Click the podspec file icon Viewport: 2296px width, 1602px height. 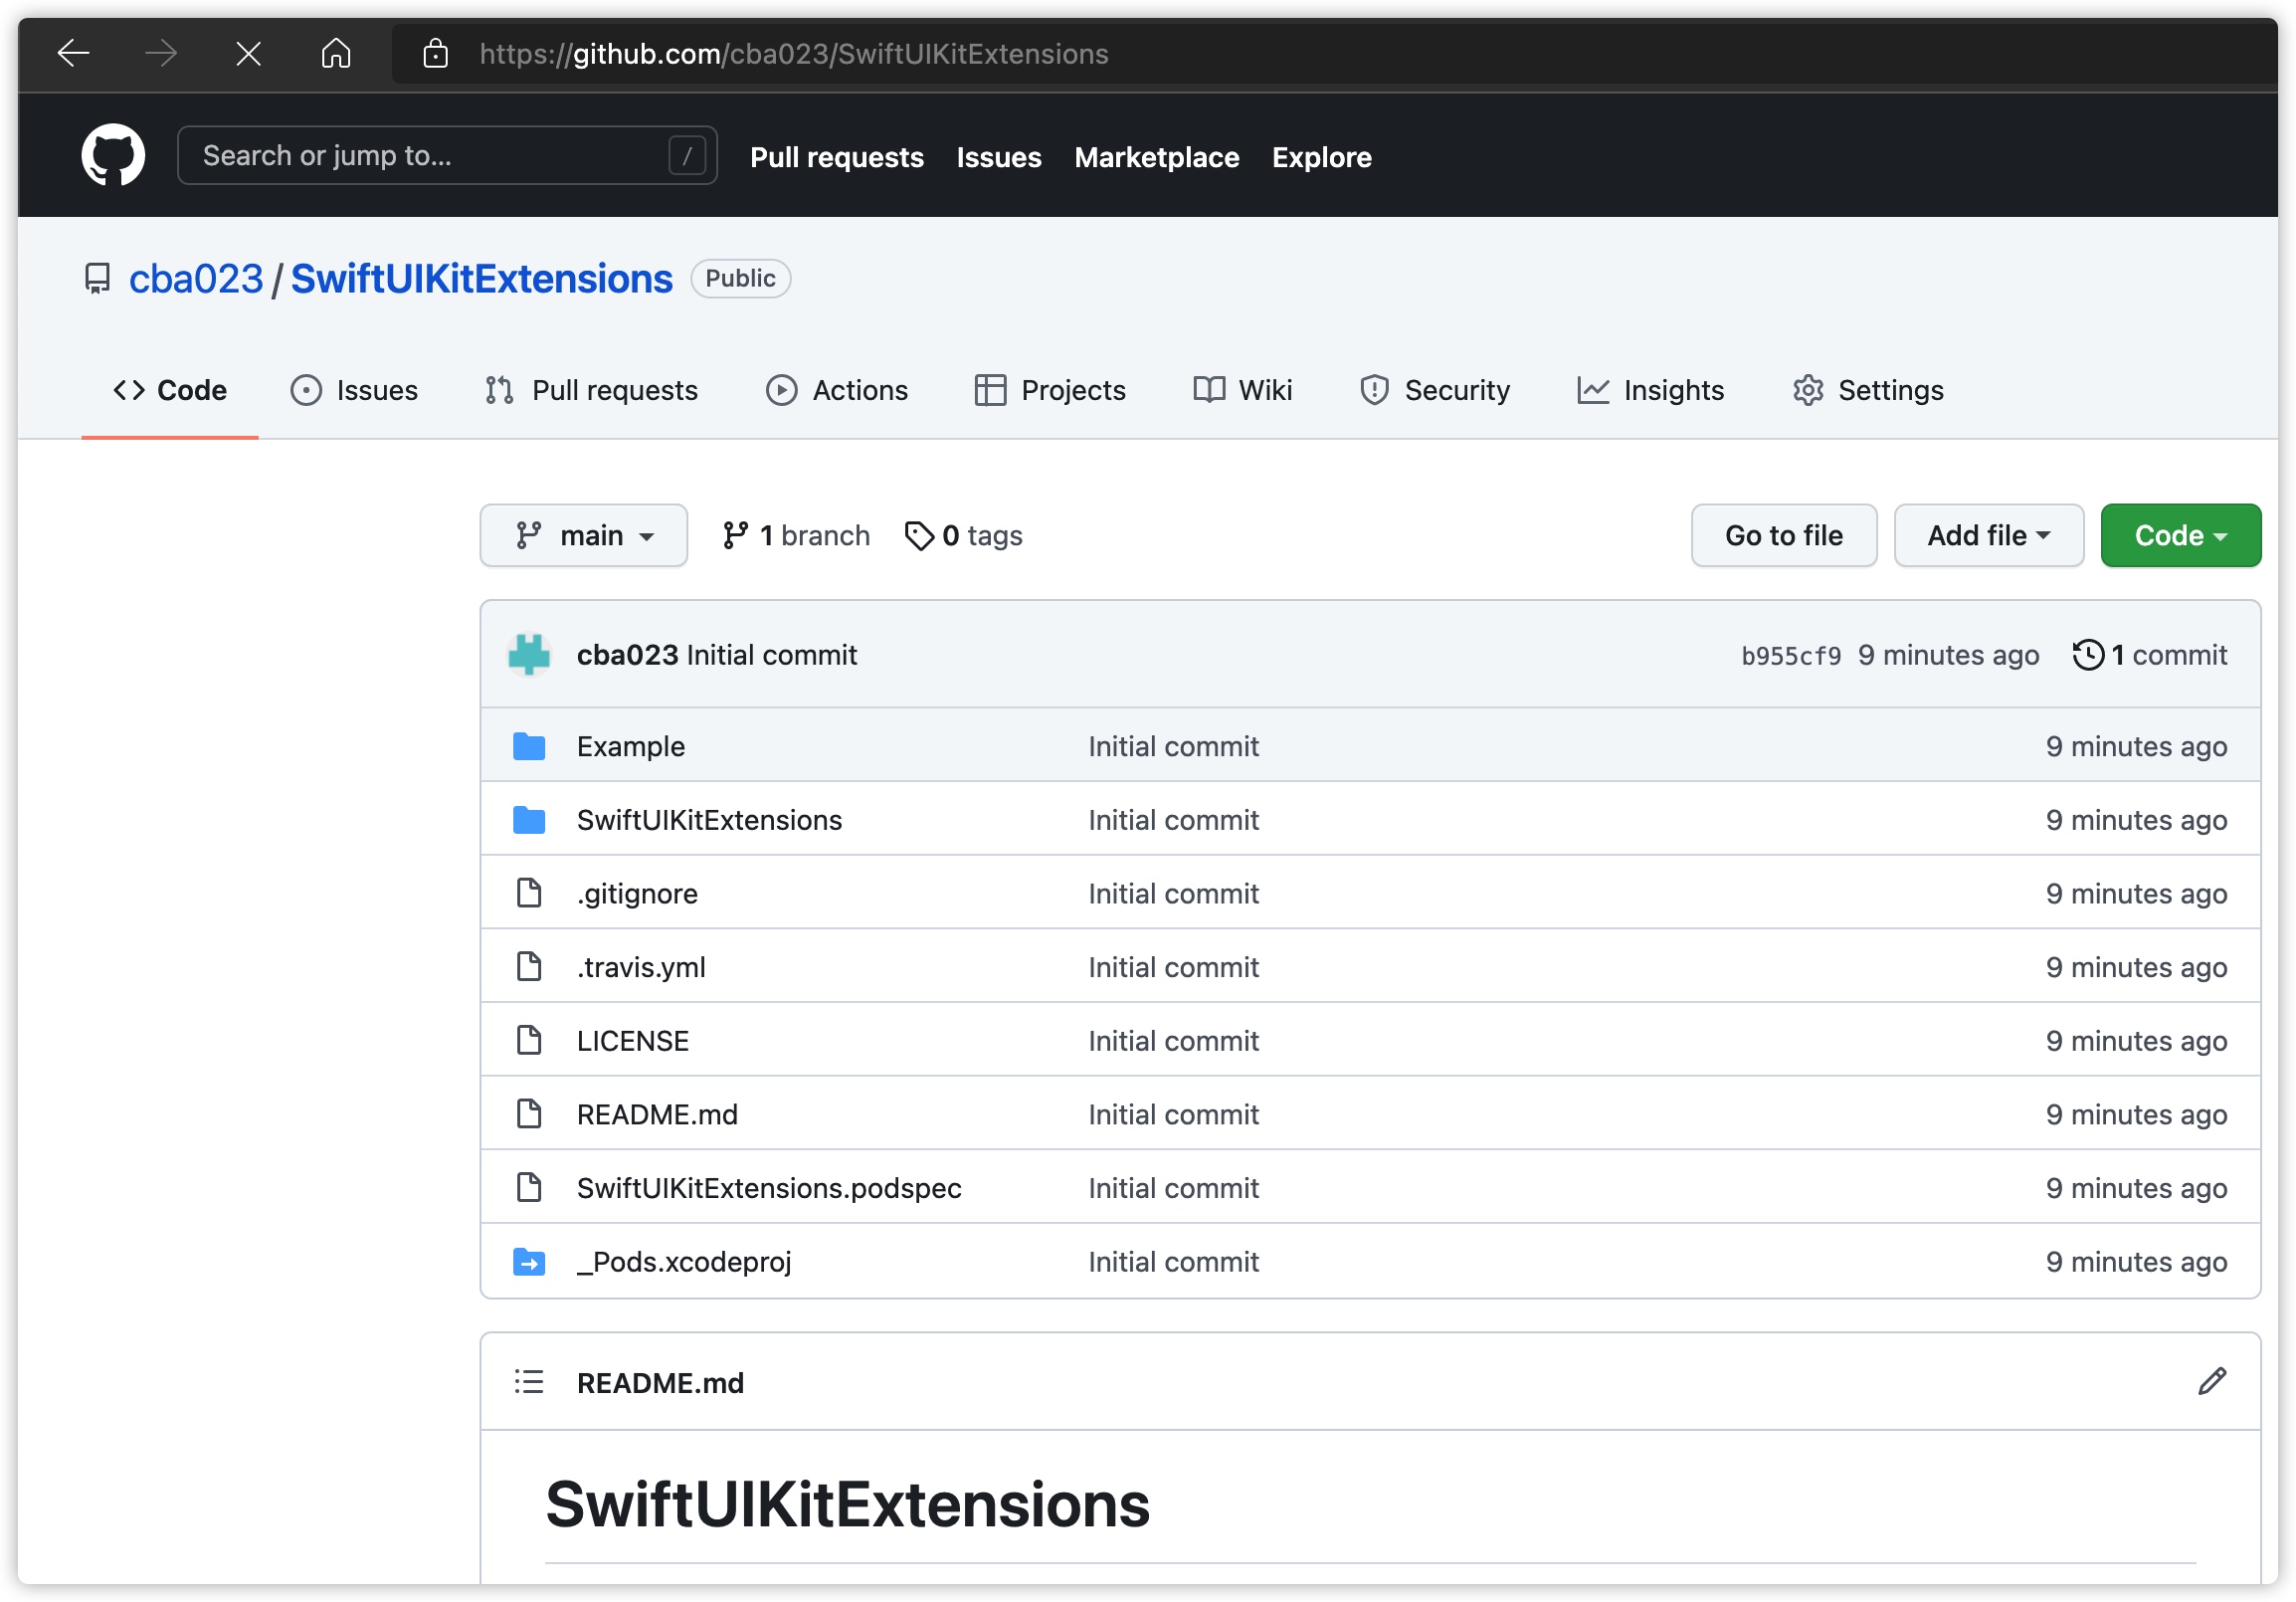tap(529, 1188)
